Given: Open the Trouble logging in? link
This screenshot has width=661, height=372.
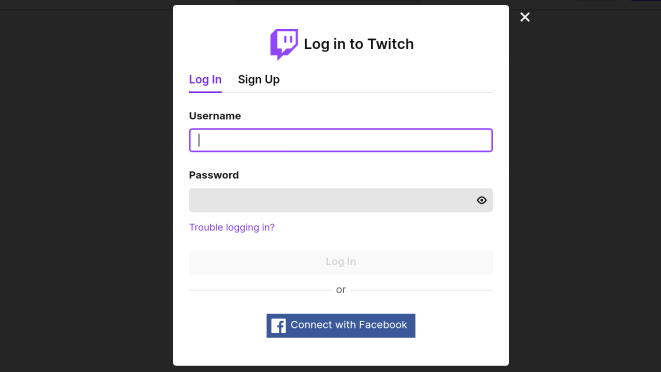Looking at the screenshot, I should point(232,227).
